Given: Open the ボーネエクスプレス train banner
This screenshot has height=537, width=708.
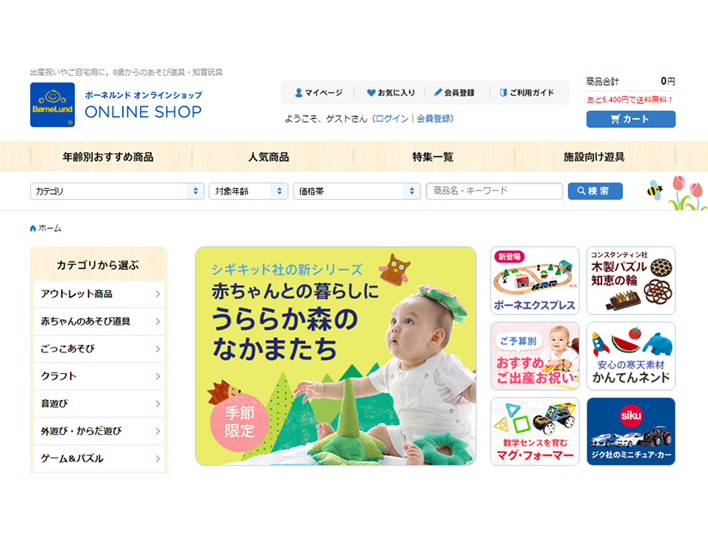Looking at the screenshot, I should [535, 280].
